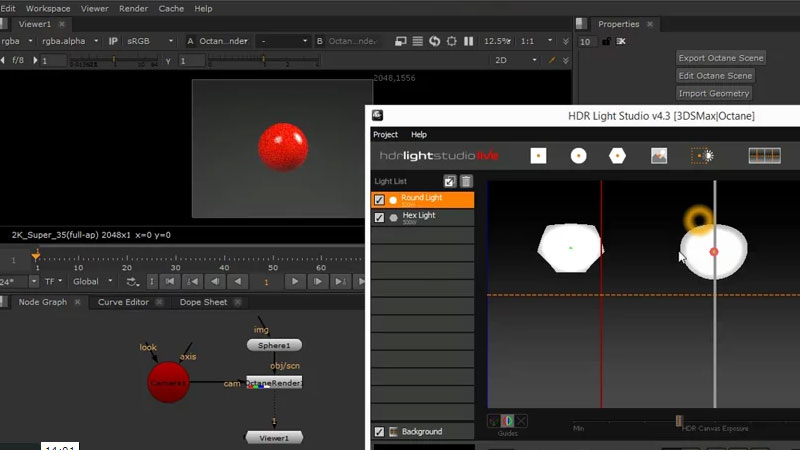Click the clear panels icon in Properties
The image size is (800, 450).
click(621, 41)
